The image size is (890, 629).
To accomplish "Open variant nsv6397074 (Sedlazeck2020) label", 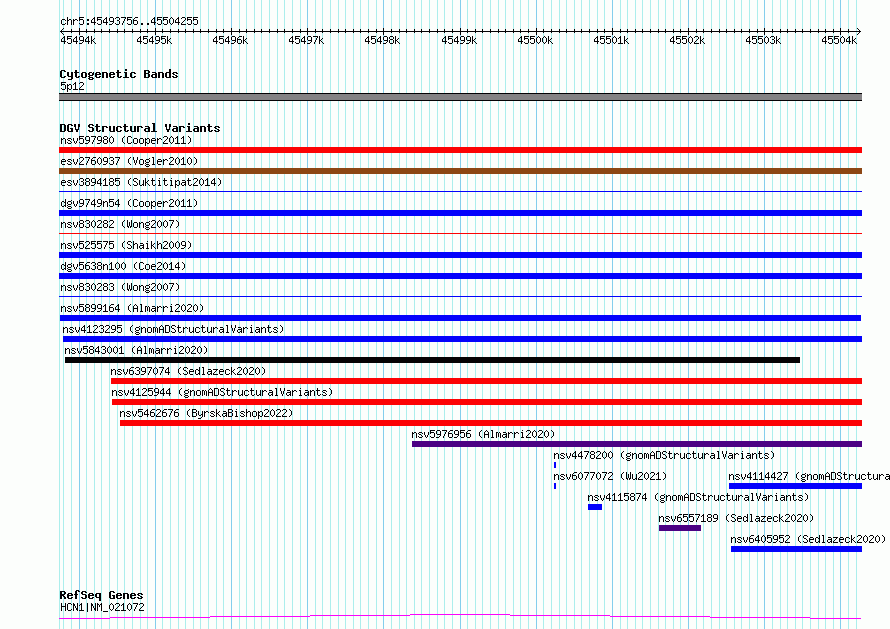I will [x=188, y=371].
